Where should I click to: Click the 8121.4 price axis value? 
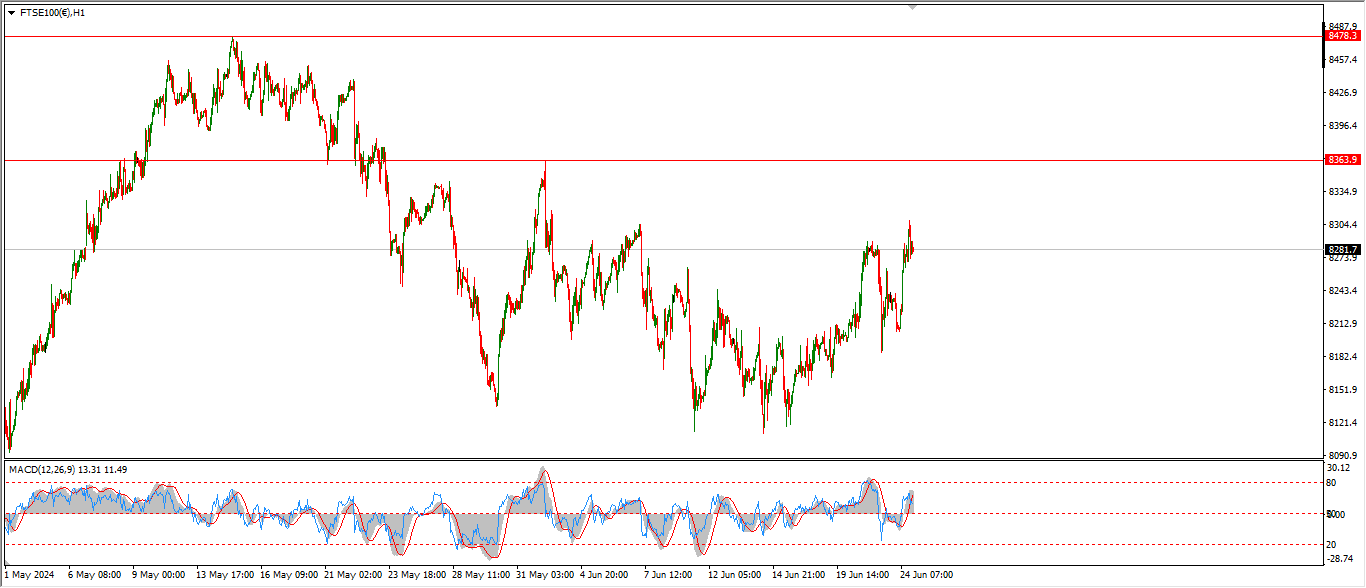click(x=1342, y=423)
